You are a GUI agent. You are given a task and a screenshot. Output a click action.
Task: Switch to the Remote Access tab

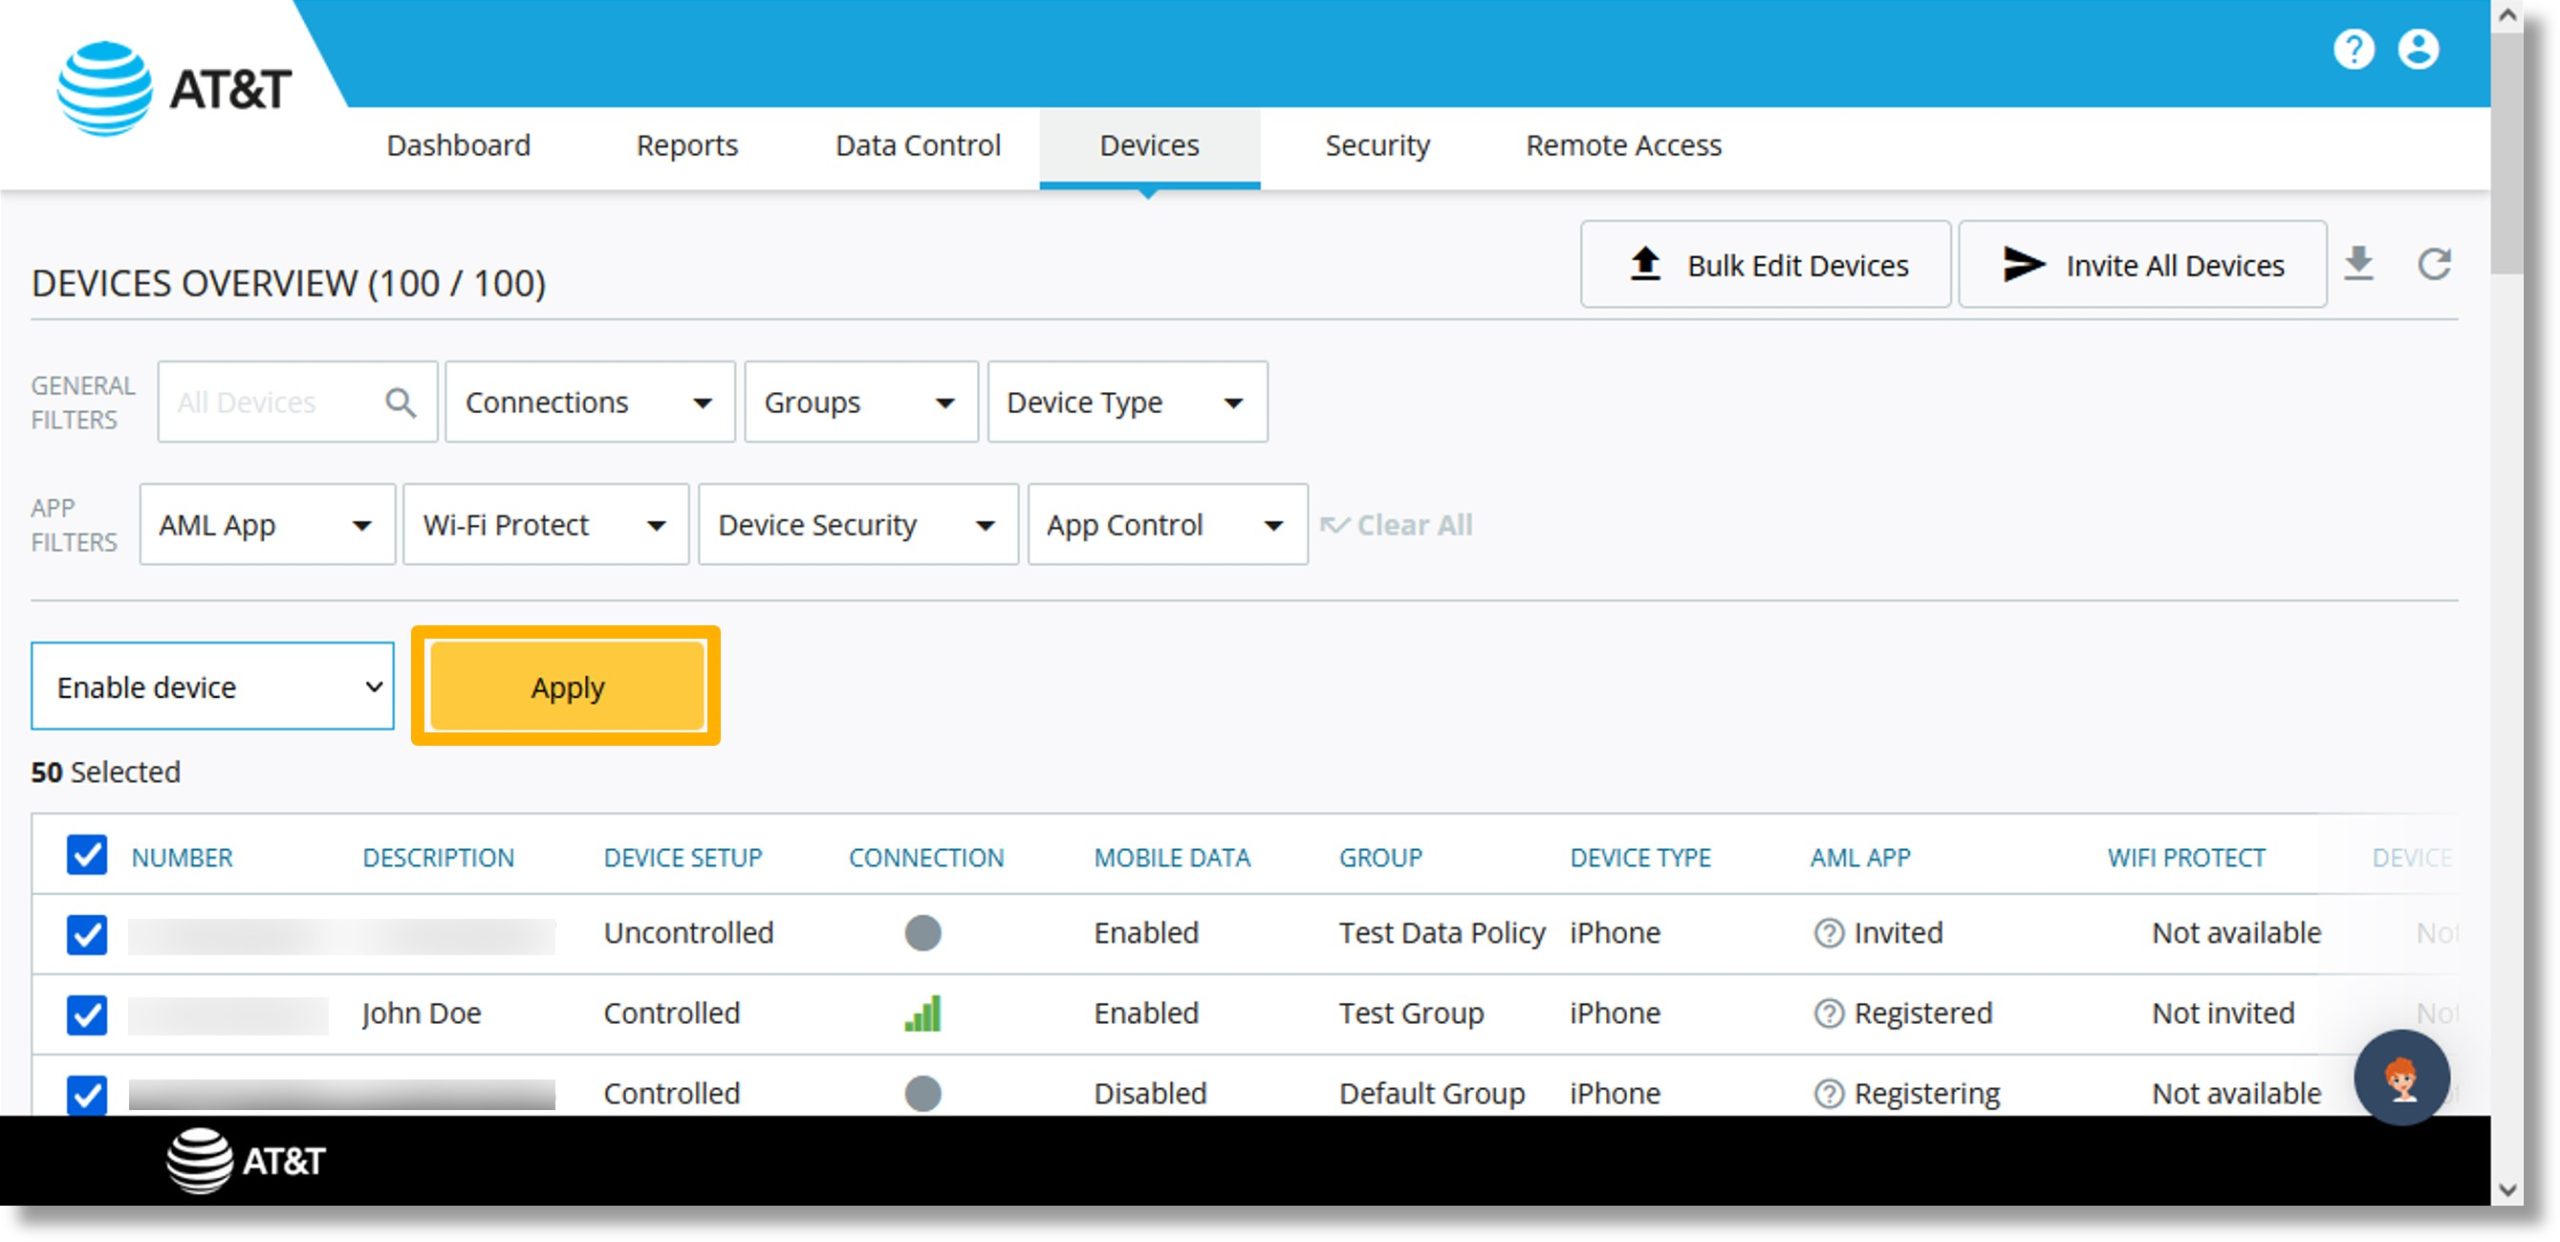[x=1623, y=146]
